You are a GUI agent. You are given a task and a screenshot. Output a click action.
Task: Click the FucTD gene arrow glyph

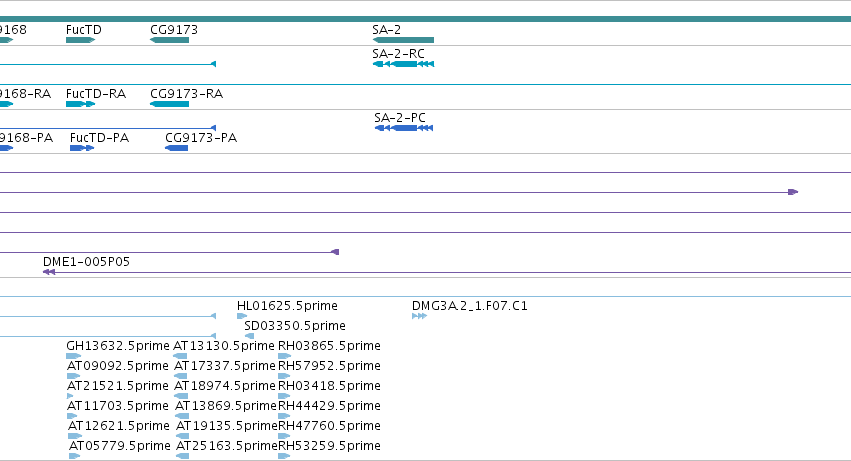(x=80, y=40)
